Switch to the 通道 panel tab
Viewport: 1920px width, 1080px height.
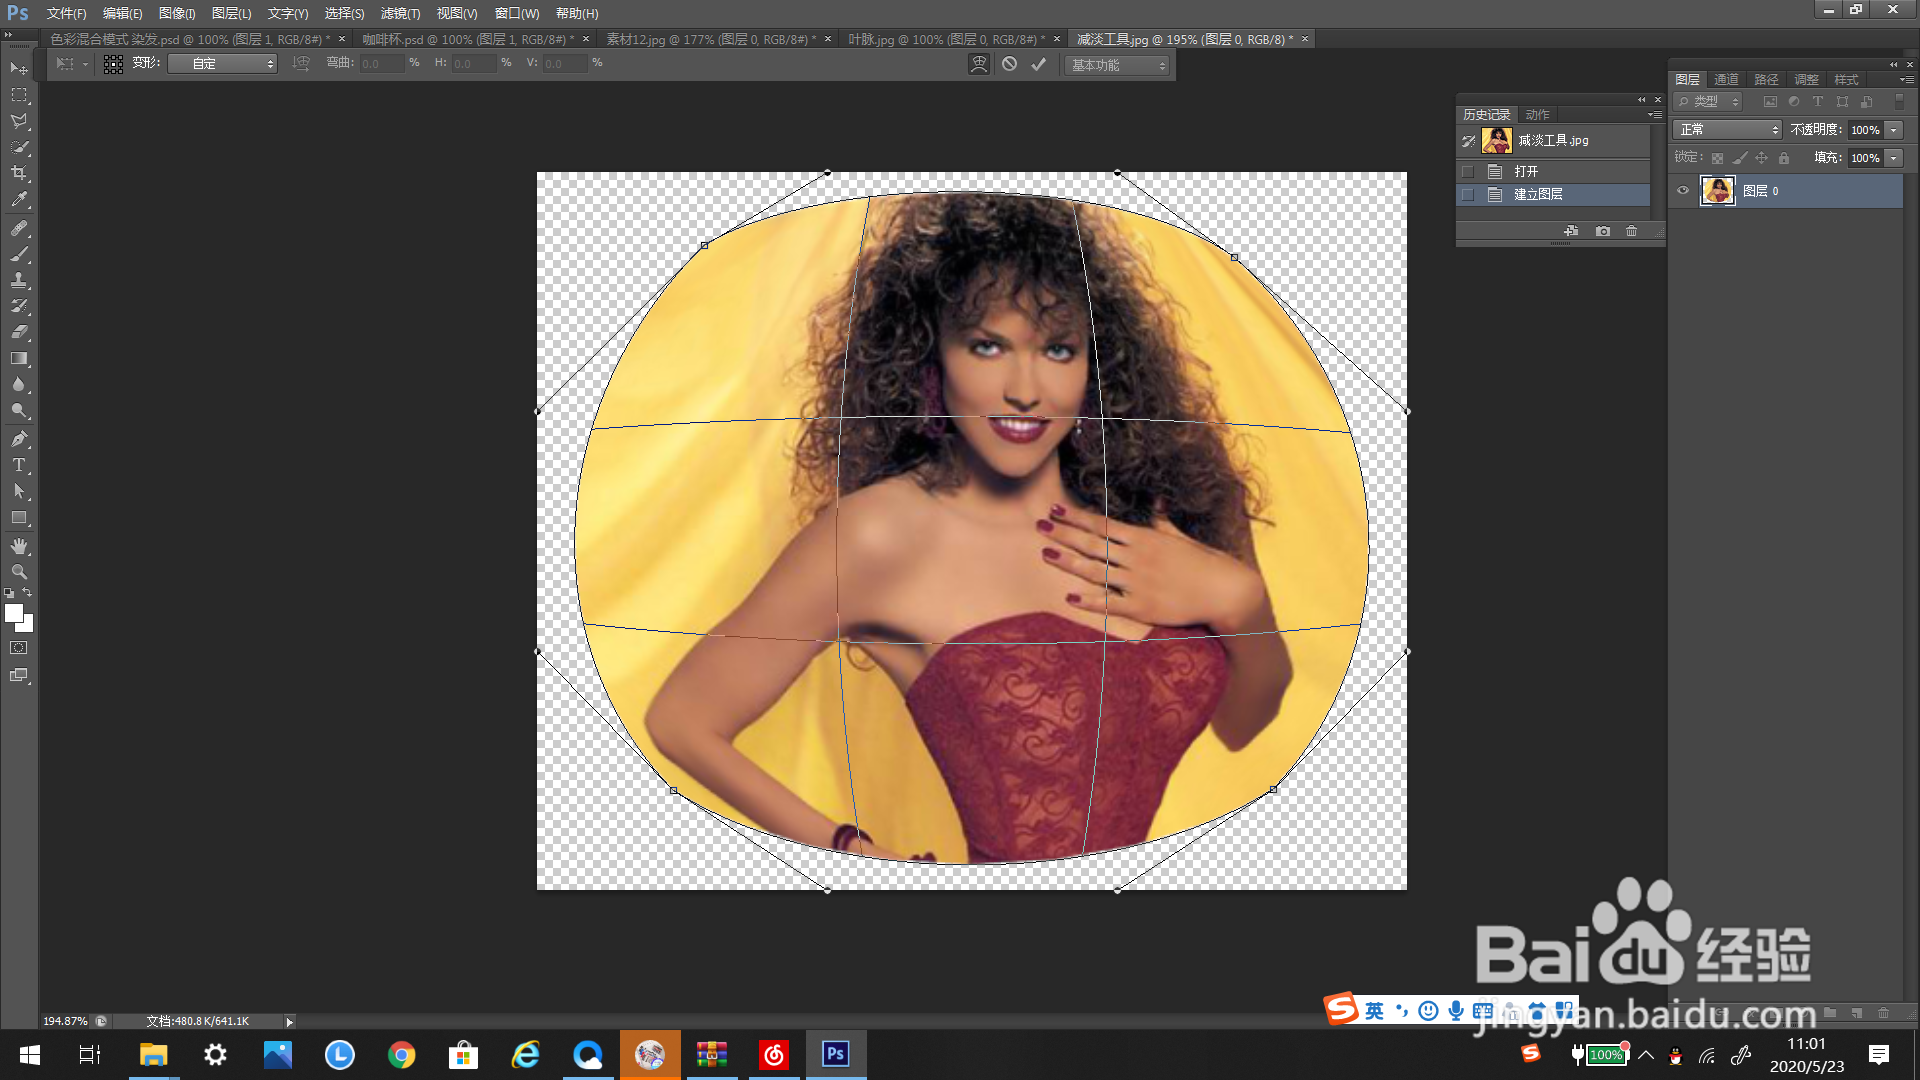pyautogui.click(x=1726, y=80)
